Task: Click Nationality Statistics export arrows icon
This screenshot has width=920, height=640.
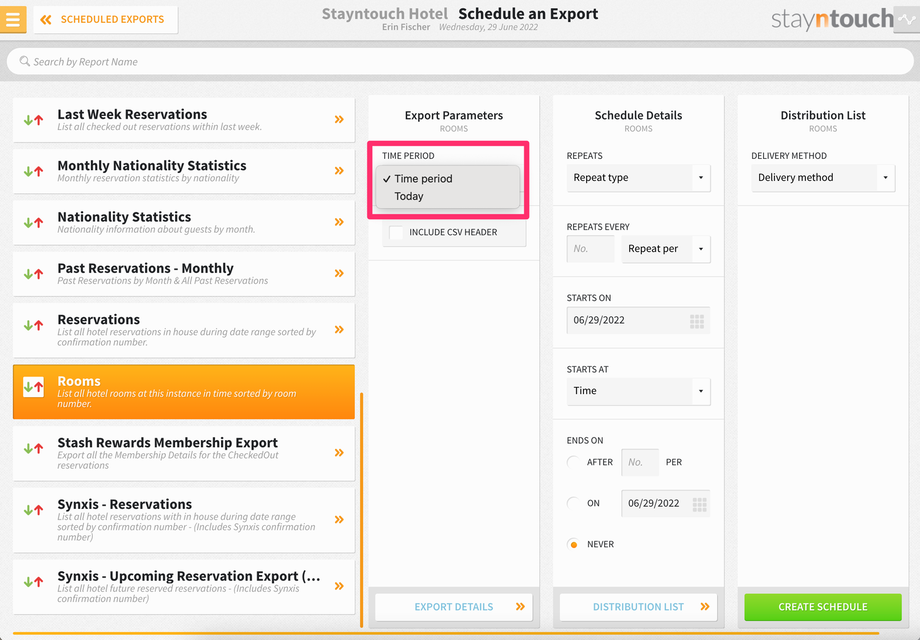Action: tap(33, 222)
